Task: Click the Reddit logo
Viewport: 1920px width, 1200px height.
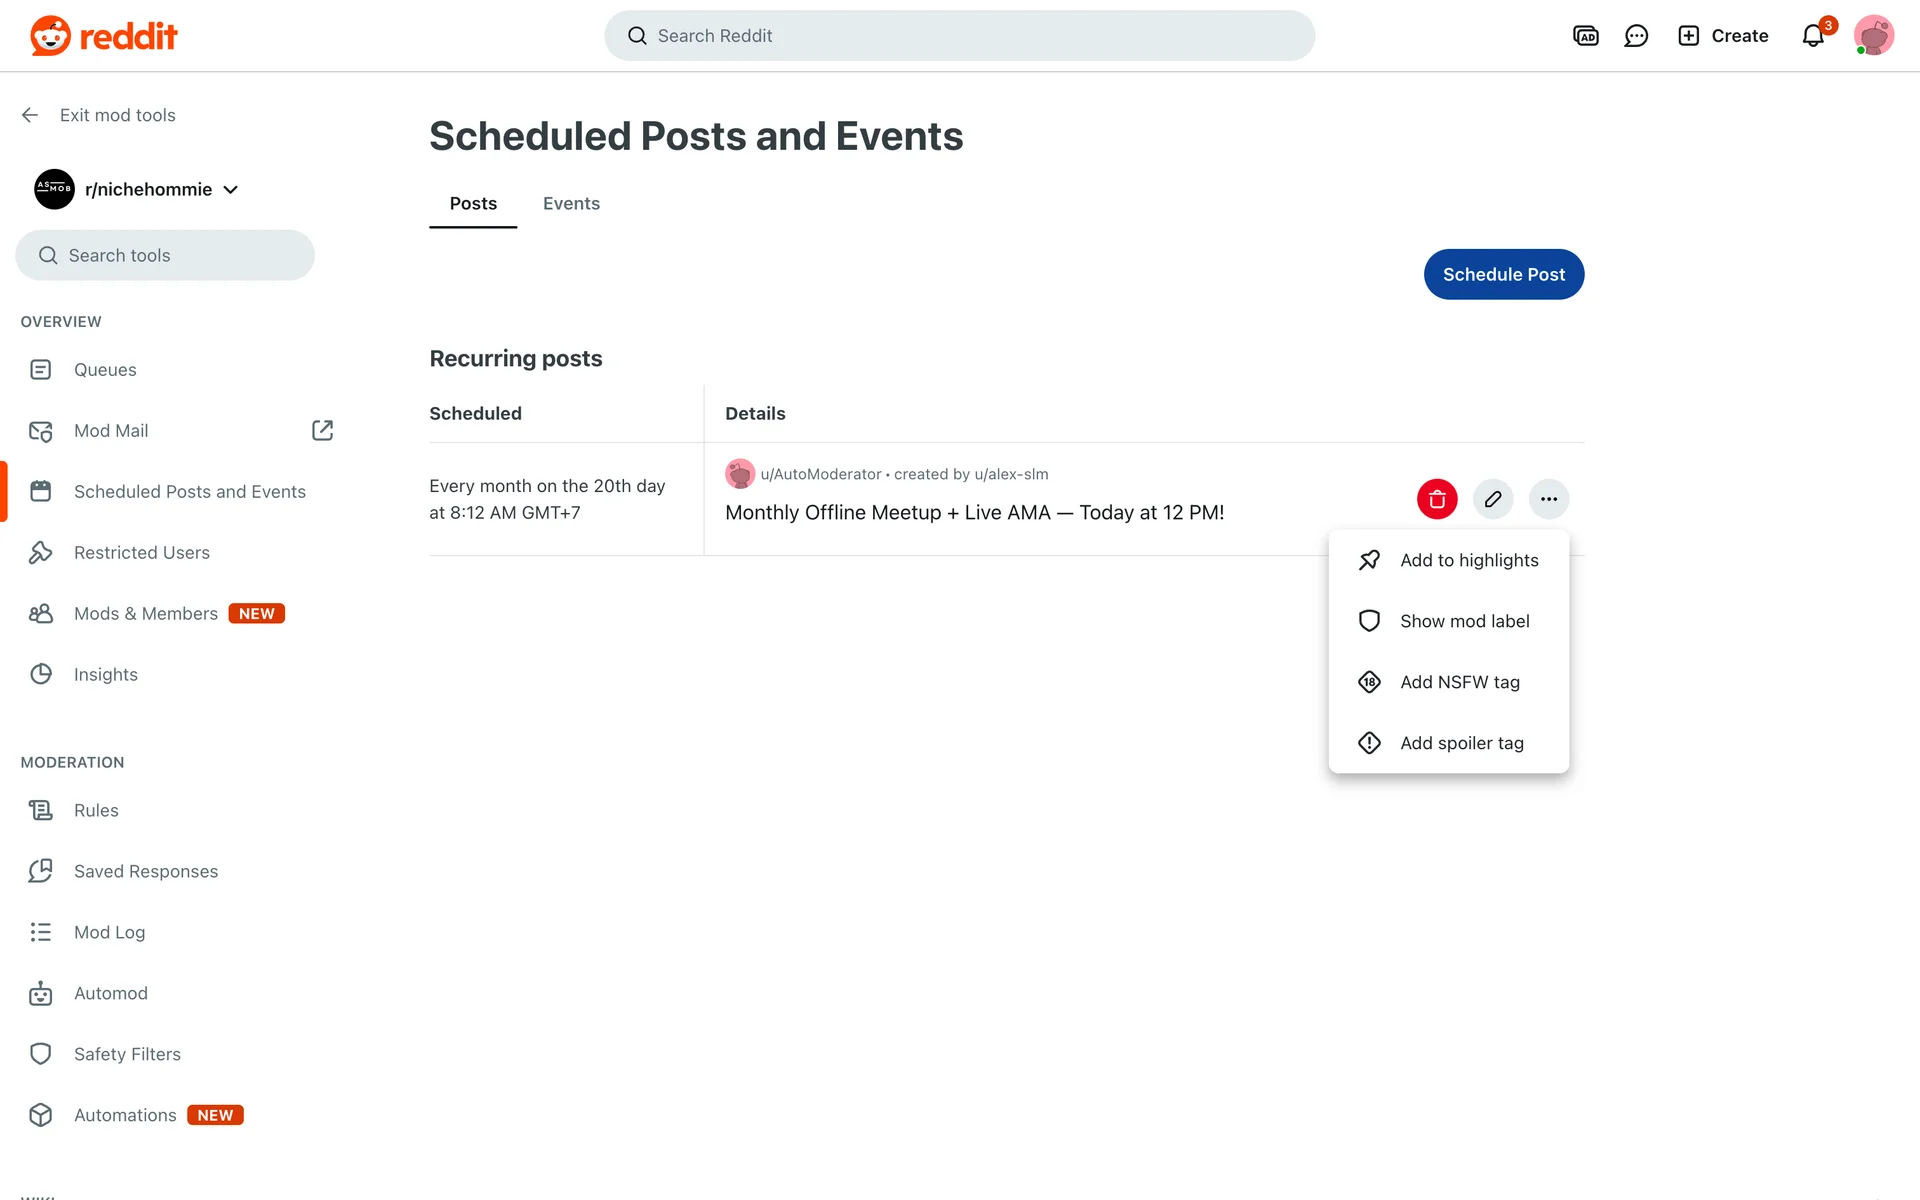Action: point(104,36)
